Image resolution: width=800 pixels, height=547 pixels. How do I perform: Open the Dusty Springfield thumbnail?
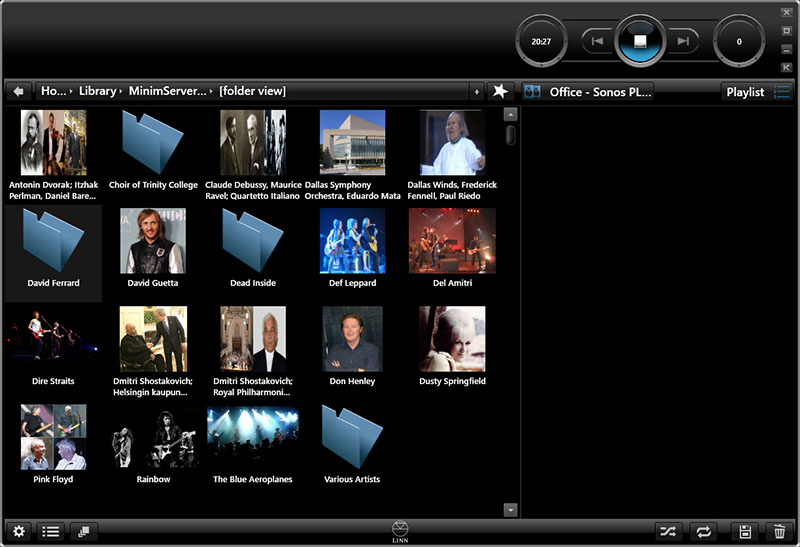coord(452,339)
